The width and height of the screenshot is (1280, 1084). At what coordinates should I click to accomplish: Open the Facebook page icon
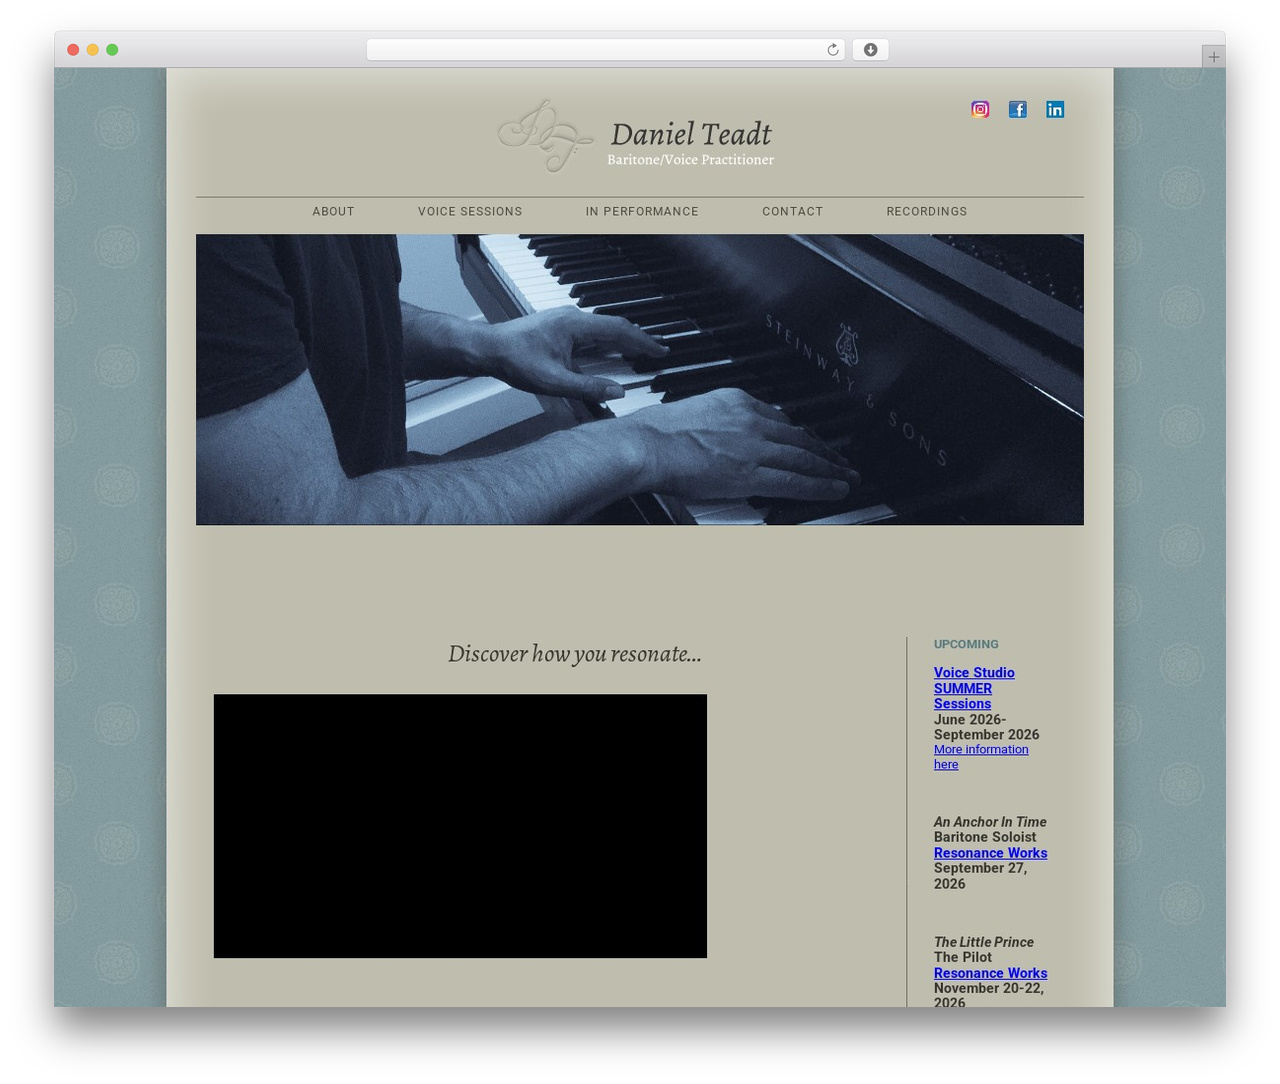pyautogui.click(x=1017, y=109)
